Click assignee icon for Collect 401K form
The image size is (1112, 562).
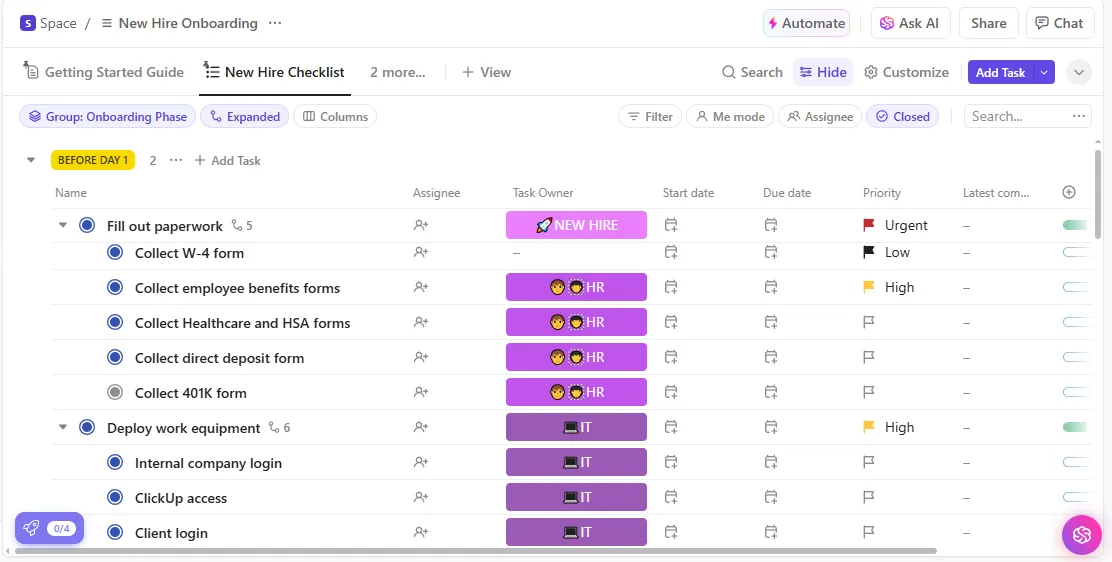coord(421,392)
